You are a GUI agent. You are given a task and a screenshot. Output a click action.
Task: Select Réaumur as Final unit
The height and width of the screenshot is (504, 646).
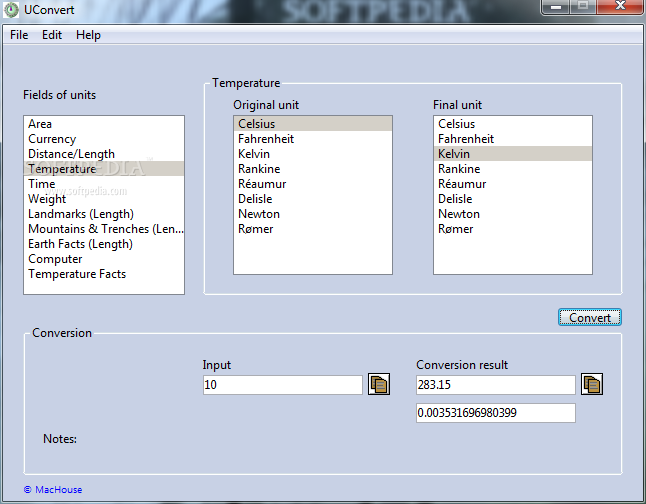pyautogui.click(x=513, y=184)
